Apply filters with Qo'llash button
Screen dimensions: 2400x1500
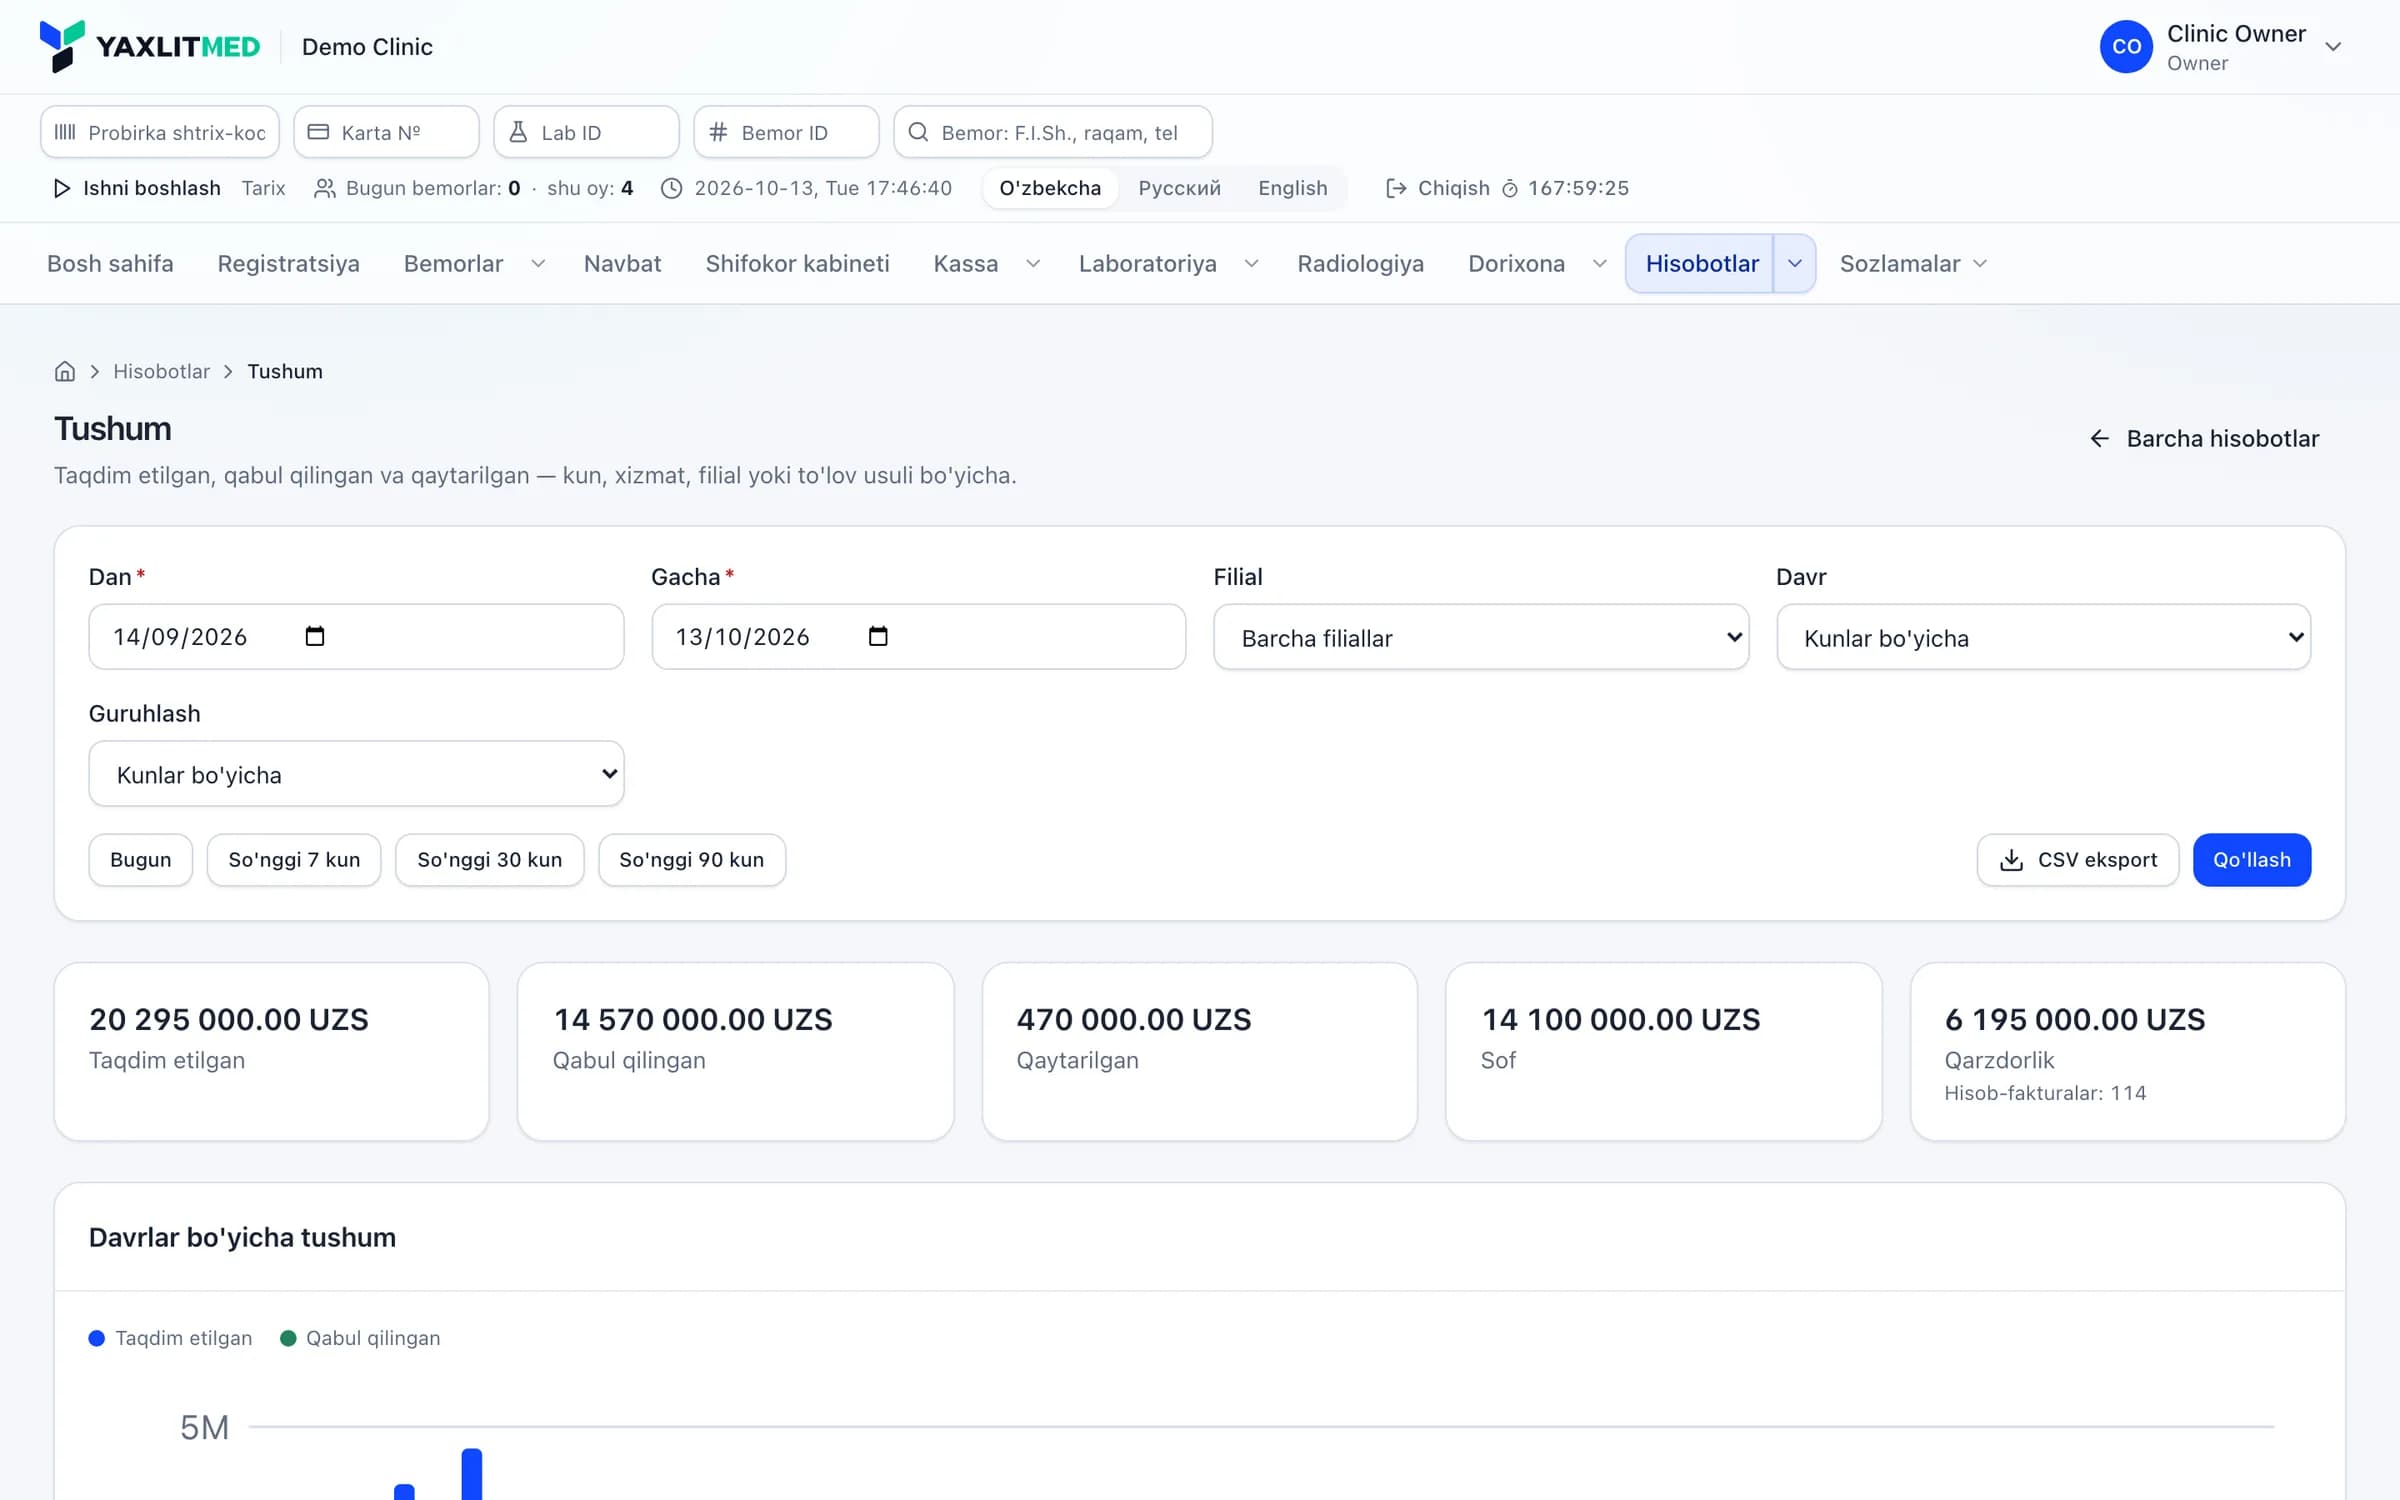point(2252,860)
